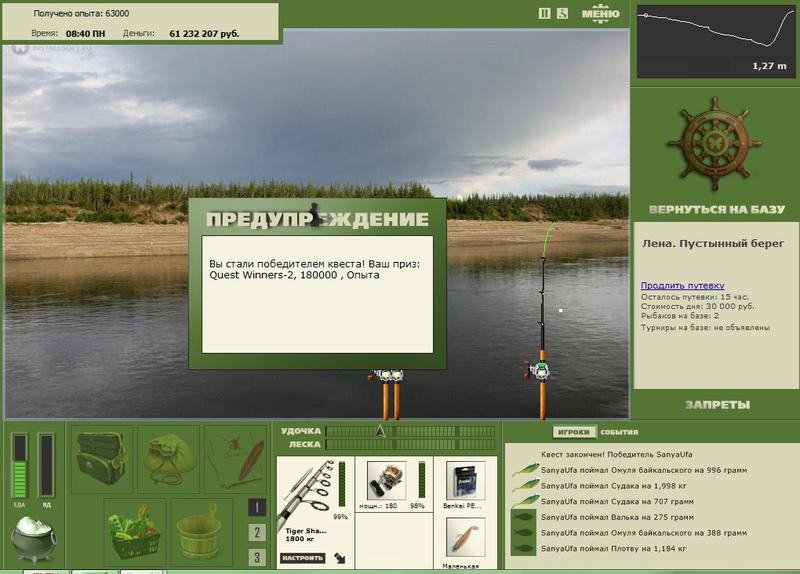This screenshot has height=574, width=800.
Task: Select the Benkei PE fishing line thumbnail
Action: pos(465,480)
